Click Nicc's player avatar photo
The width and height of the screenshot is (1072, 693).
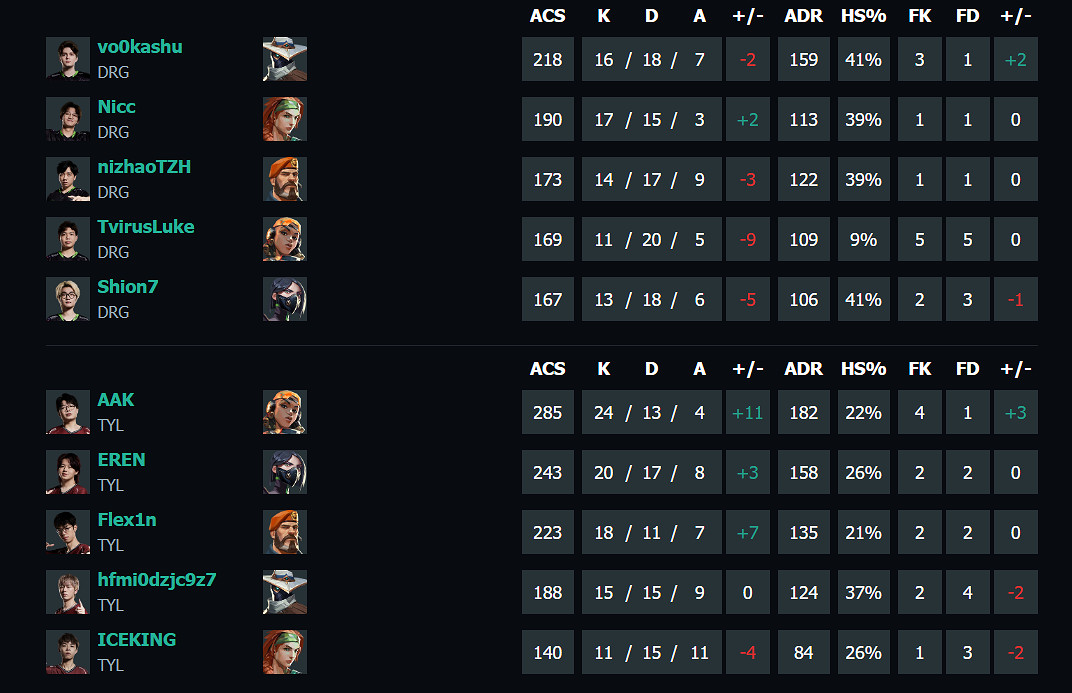[x=68, y=119]
